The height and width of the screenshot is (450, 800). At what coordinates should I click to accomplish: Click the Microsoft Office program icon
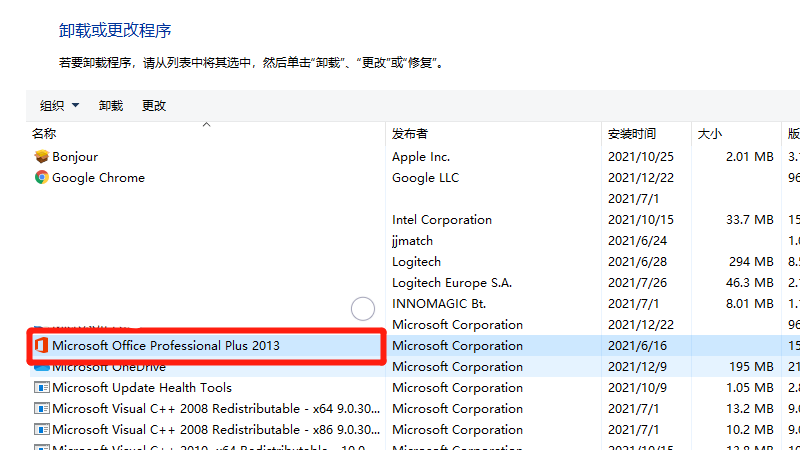pos(41,346)
